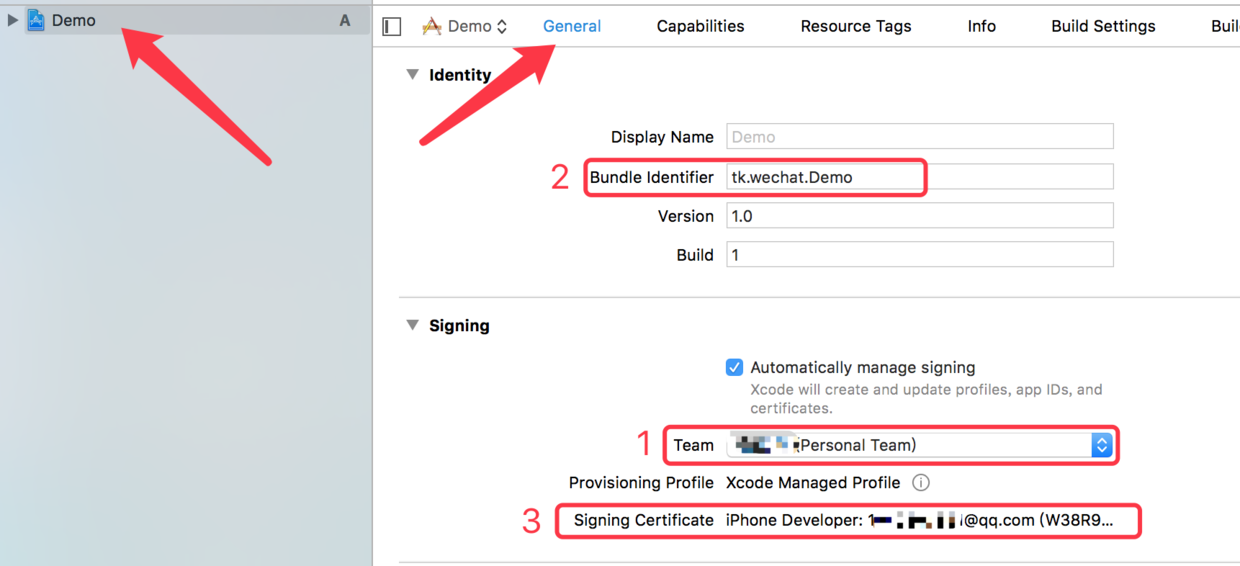Click the Identity section heading
This screenshot has width=1240, height=566.
[x=460, y=75]
